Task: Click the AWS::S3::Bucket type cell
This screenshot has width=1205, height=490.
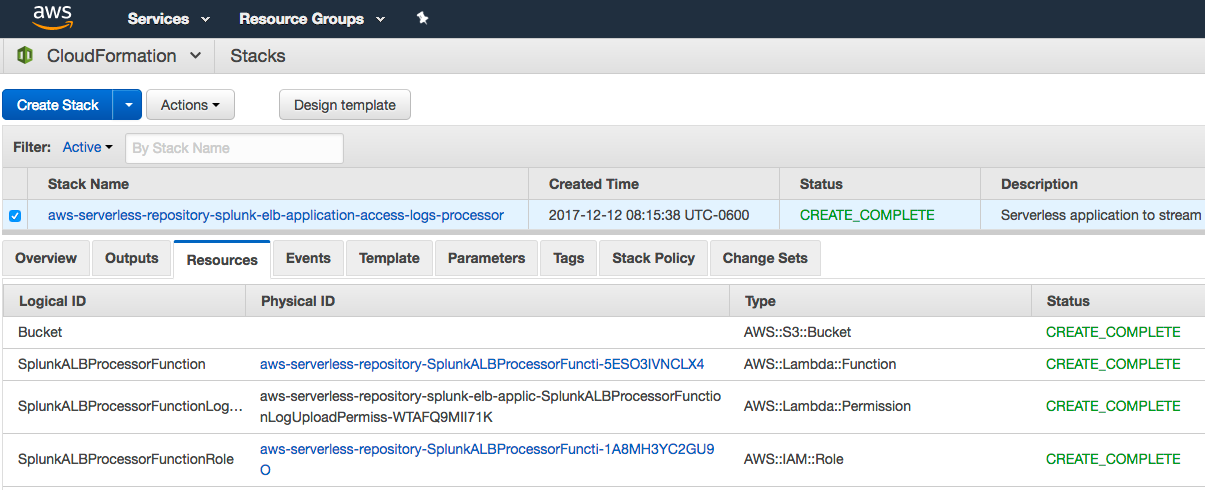Action: click(x=798, y=332)
